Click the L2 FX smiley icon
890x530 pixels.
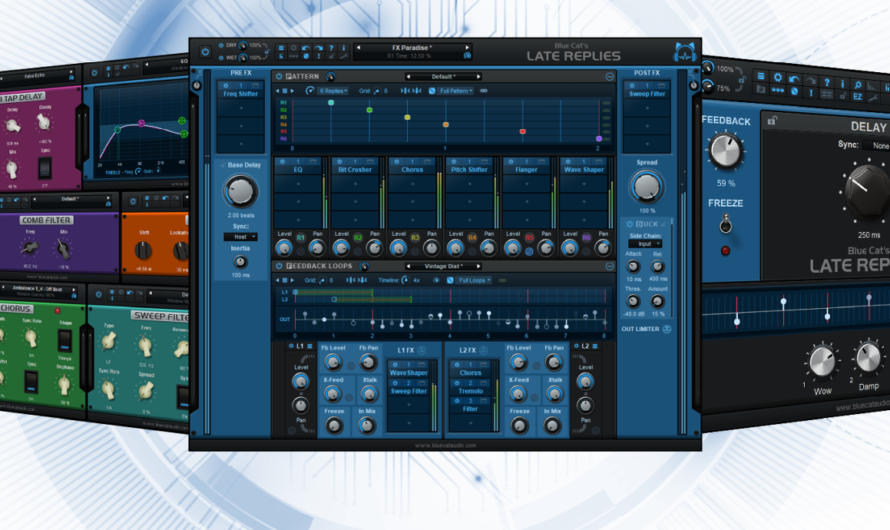point(484,351)
